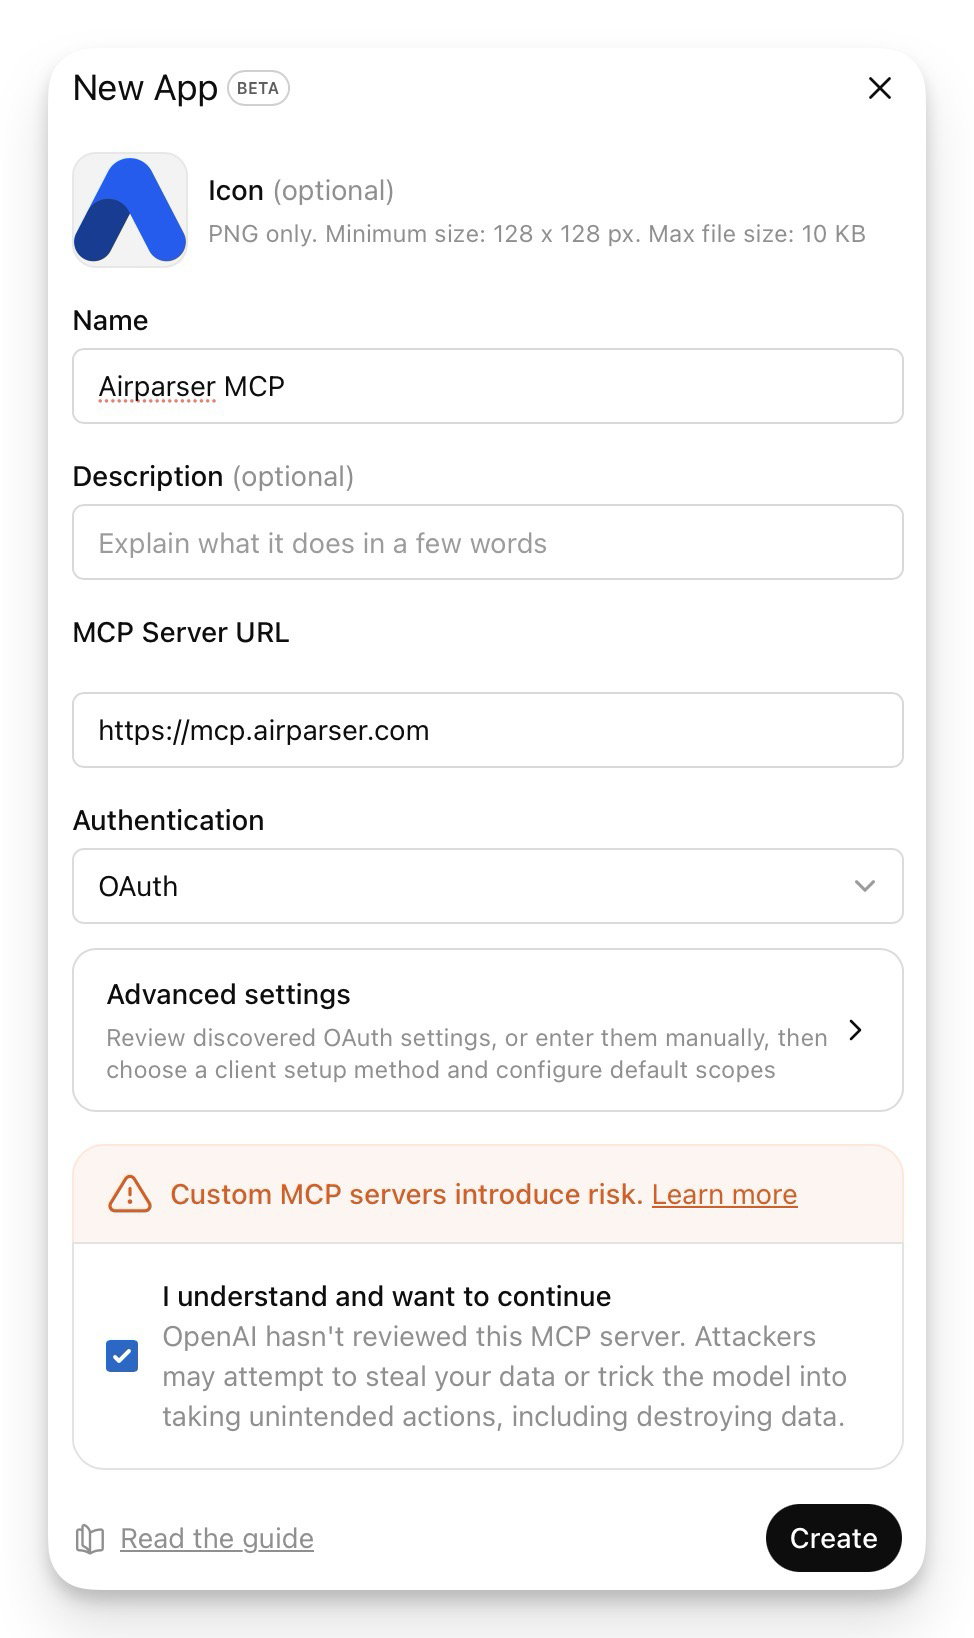The width and height of the screenshot is (974, 1638).
Task: Click the "I understand and want to continue" label
Action: 386,1296
